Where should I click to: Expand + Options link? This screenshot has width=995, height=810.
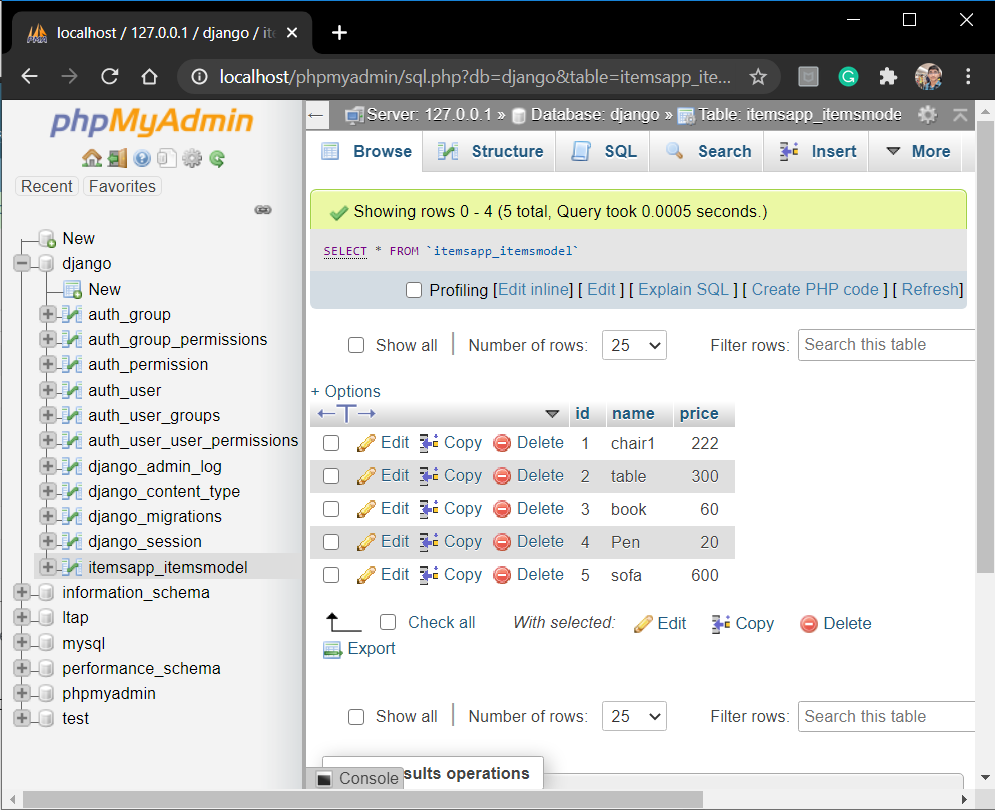tap(346, 391)
